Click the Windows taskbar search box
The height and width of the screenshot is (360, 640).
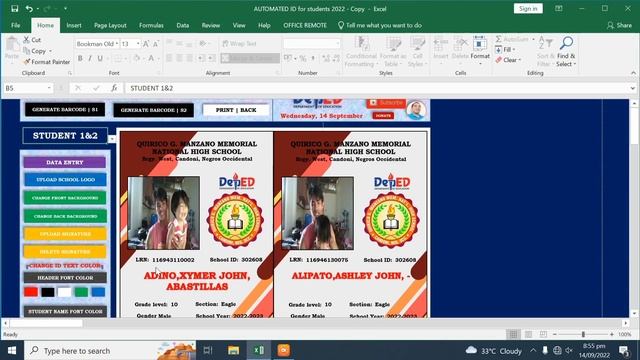[x=110, y=350]
